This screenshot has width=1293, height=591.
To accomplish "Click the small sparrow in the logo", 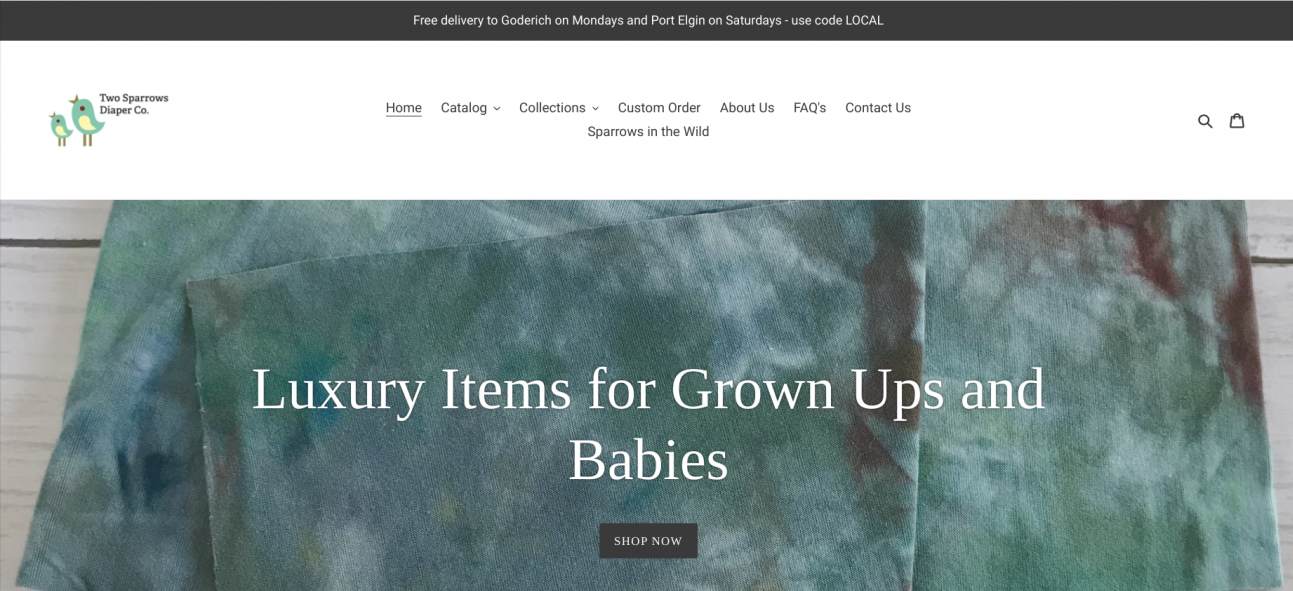I will pos(60,129).
